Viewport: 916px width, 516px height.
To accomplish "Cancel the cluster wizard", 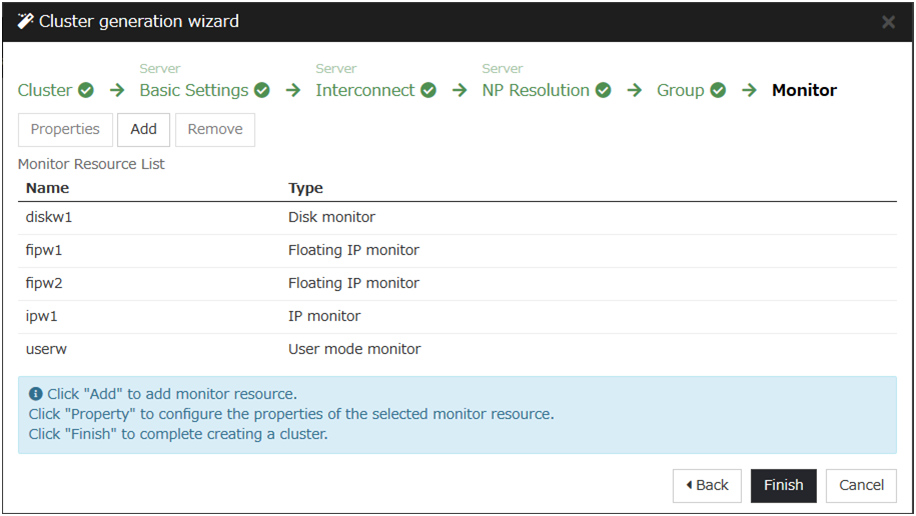I will point(861,485).
